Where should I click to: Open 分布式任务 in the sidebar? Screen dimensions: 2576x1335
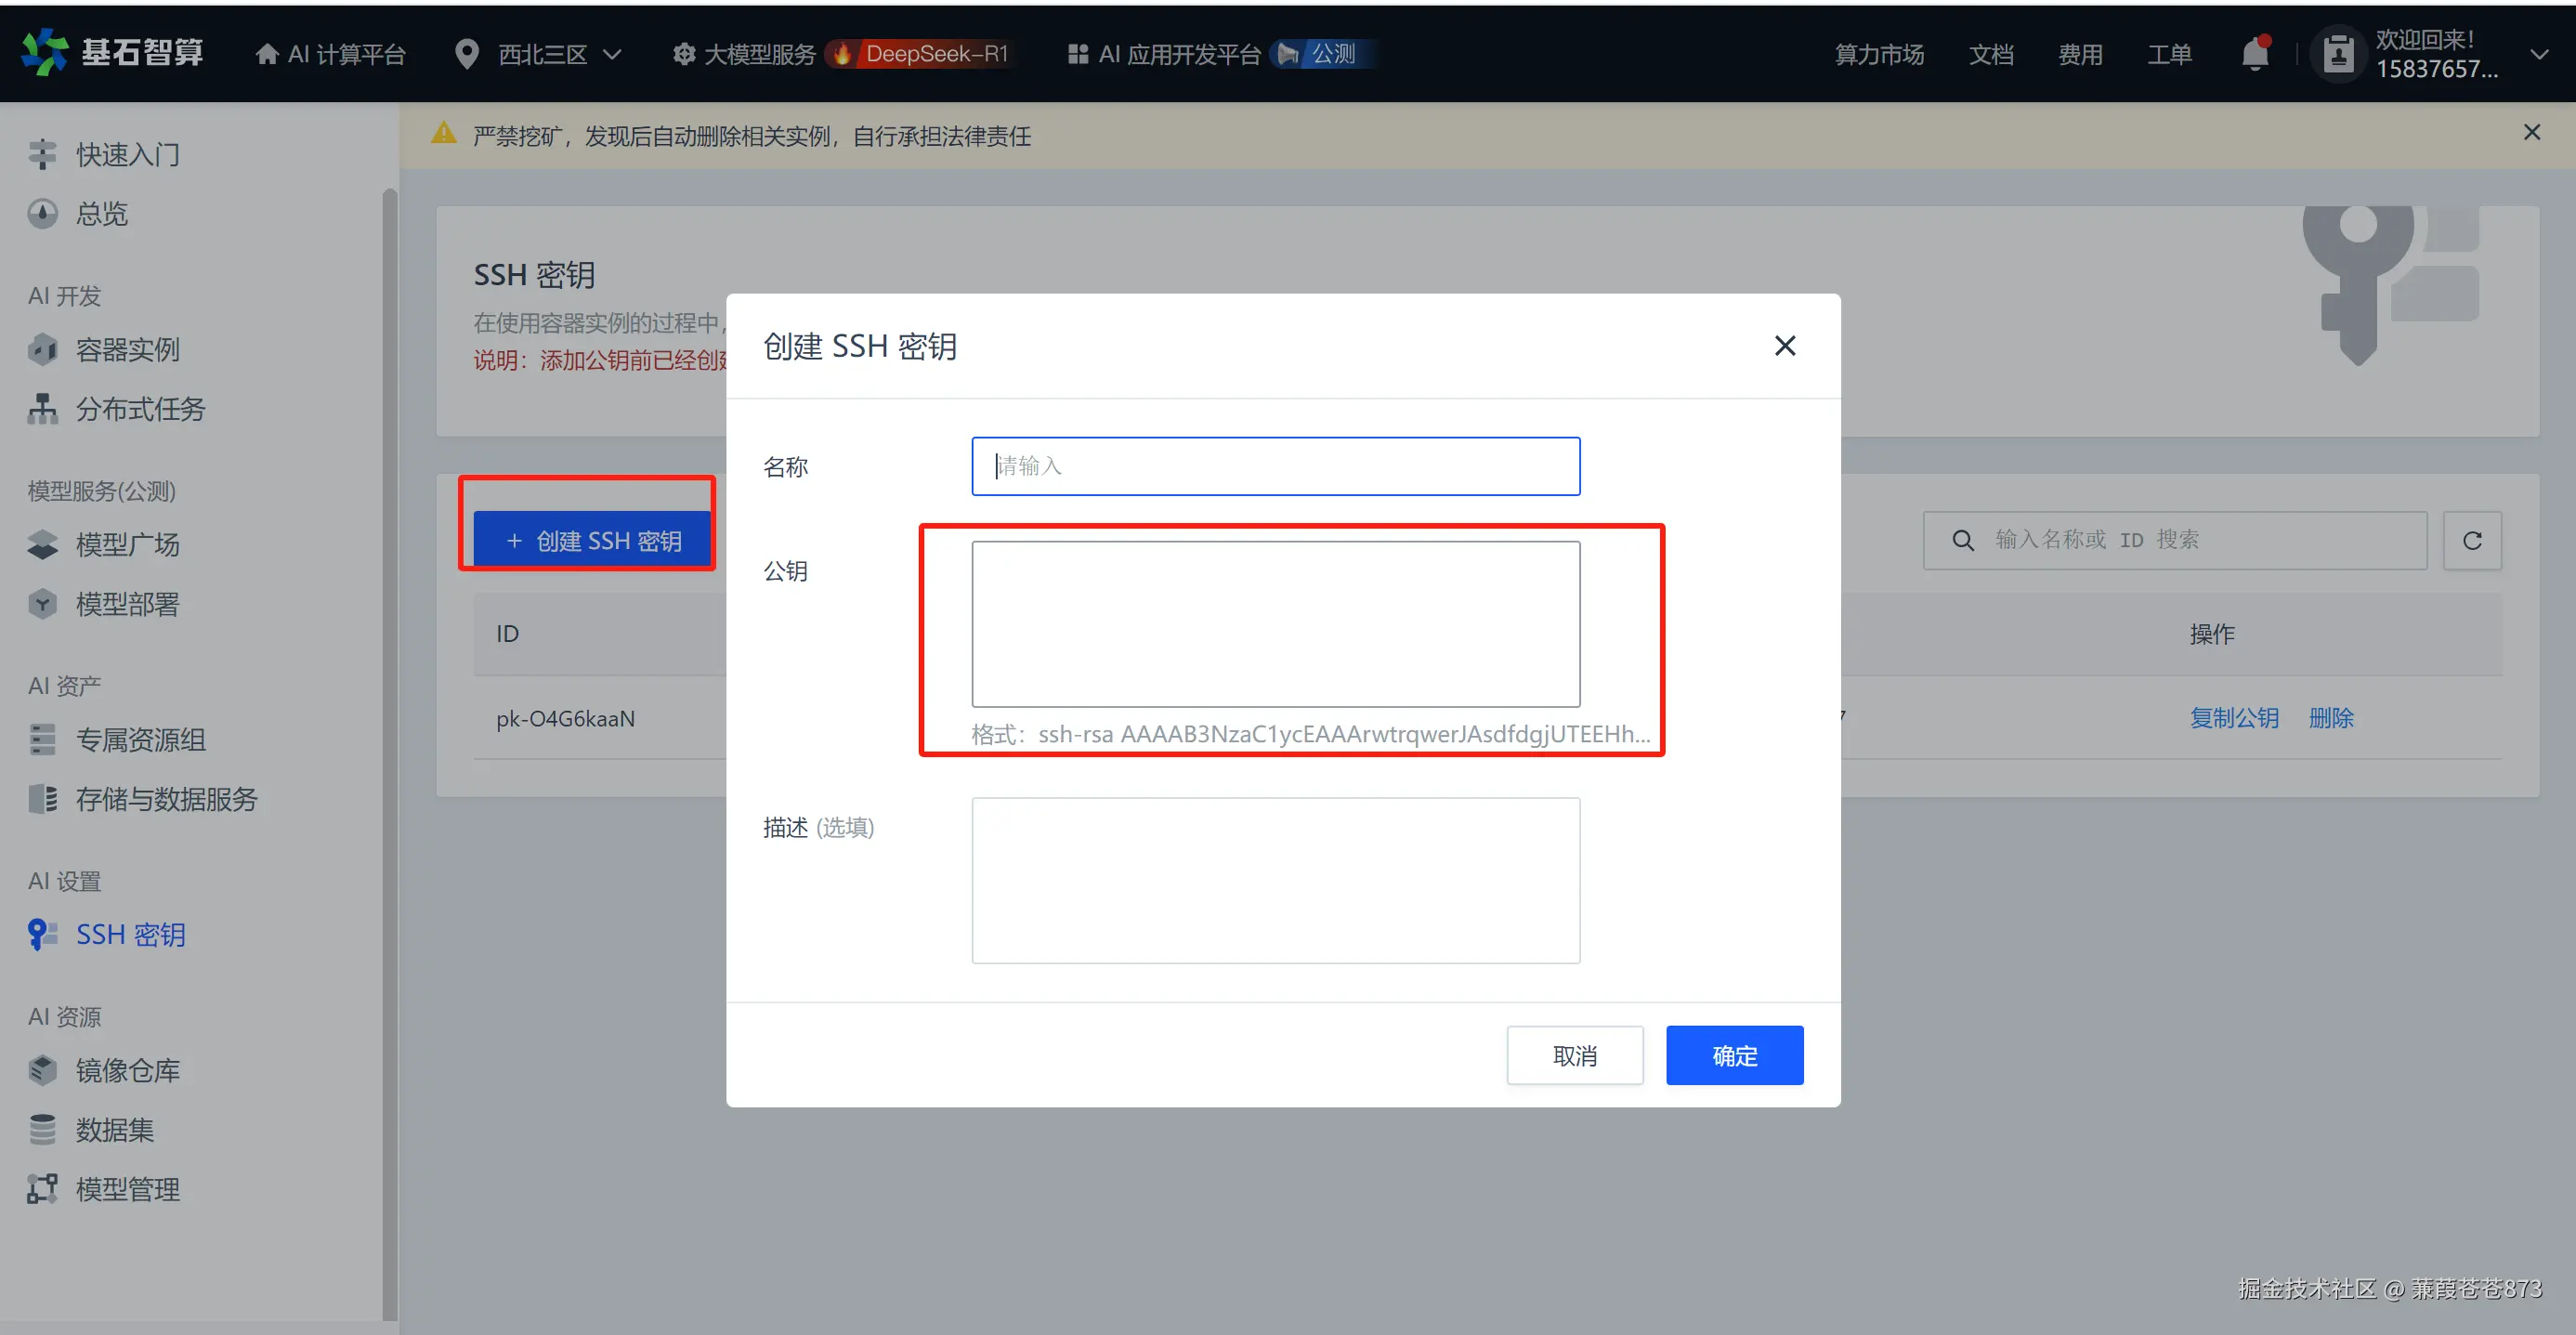tap(140, 409)
